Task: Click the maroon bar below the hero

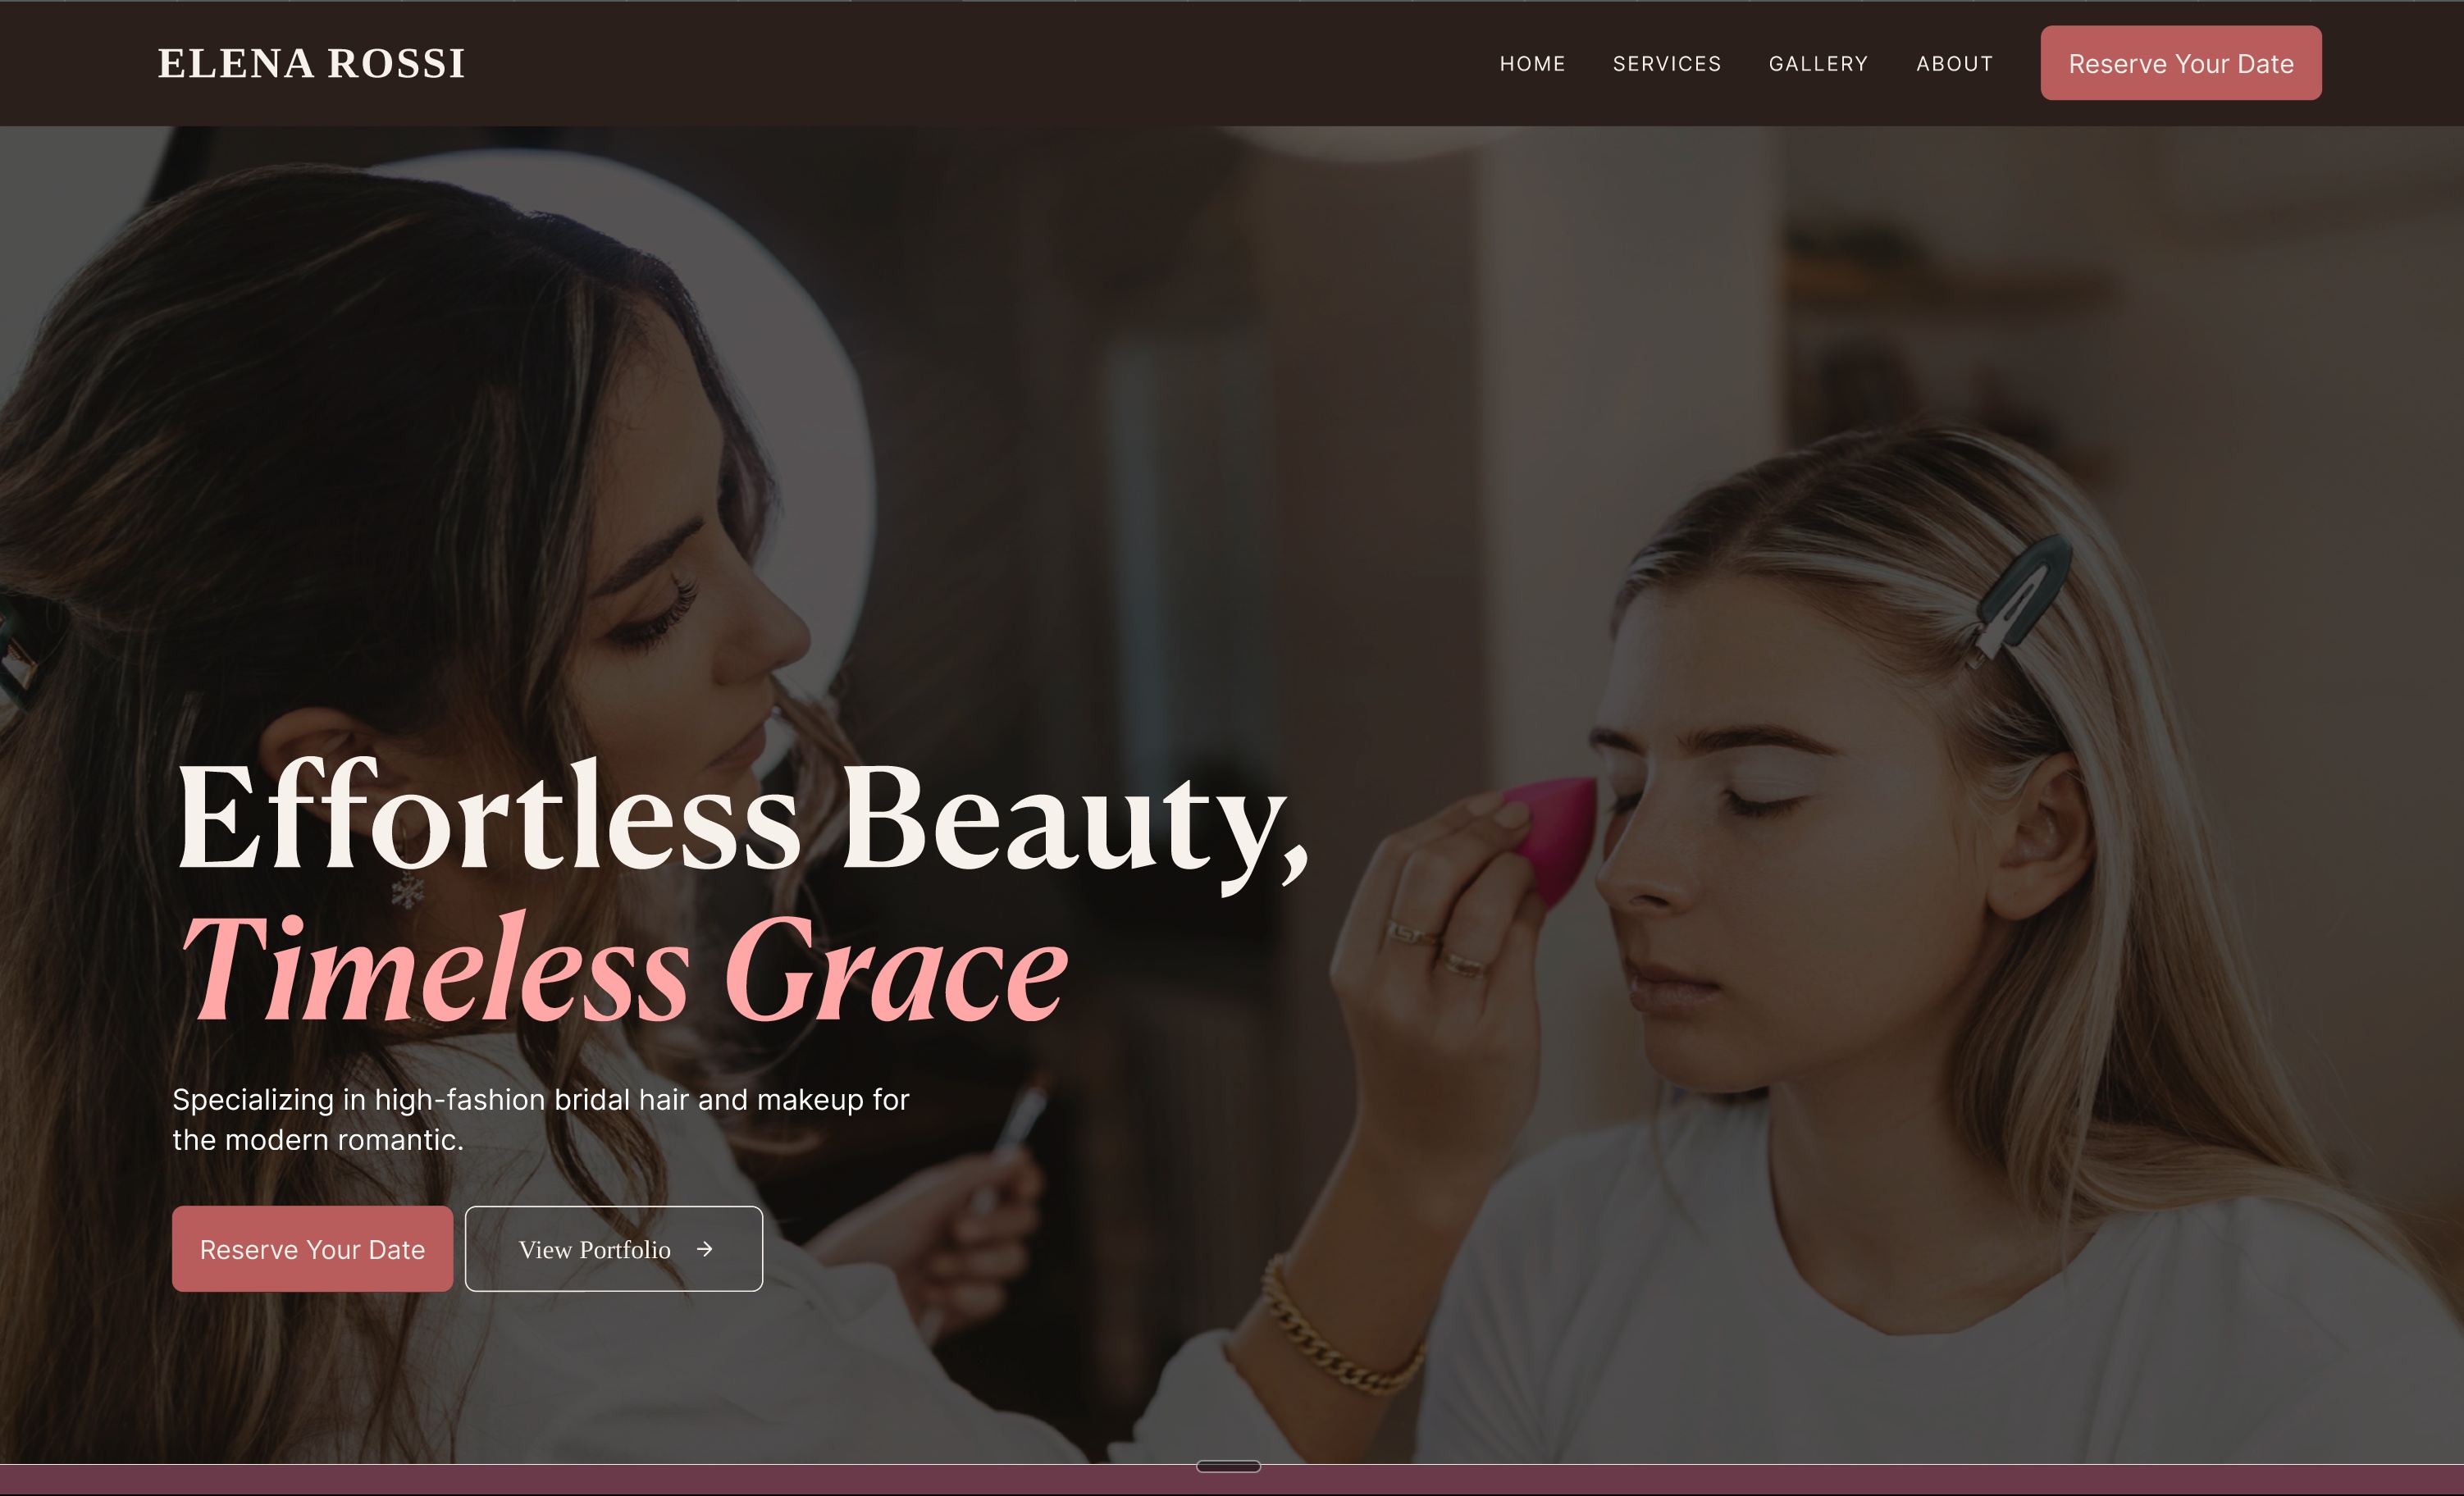Action: coord(1232,1481)
